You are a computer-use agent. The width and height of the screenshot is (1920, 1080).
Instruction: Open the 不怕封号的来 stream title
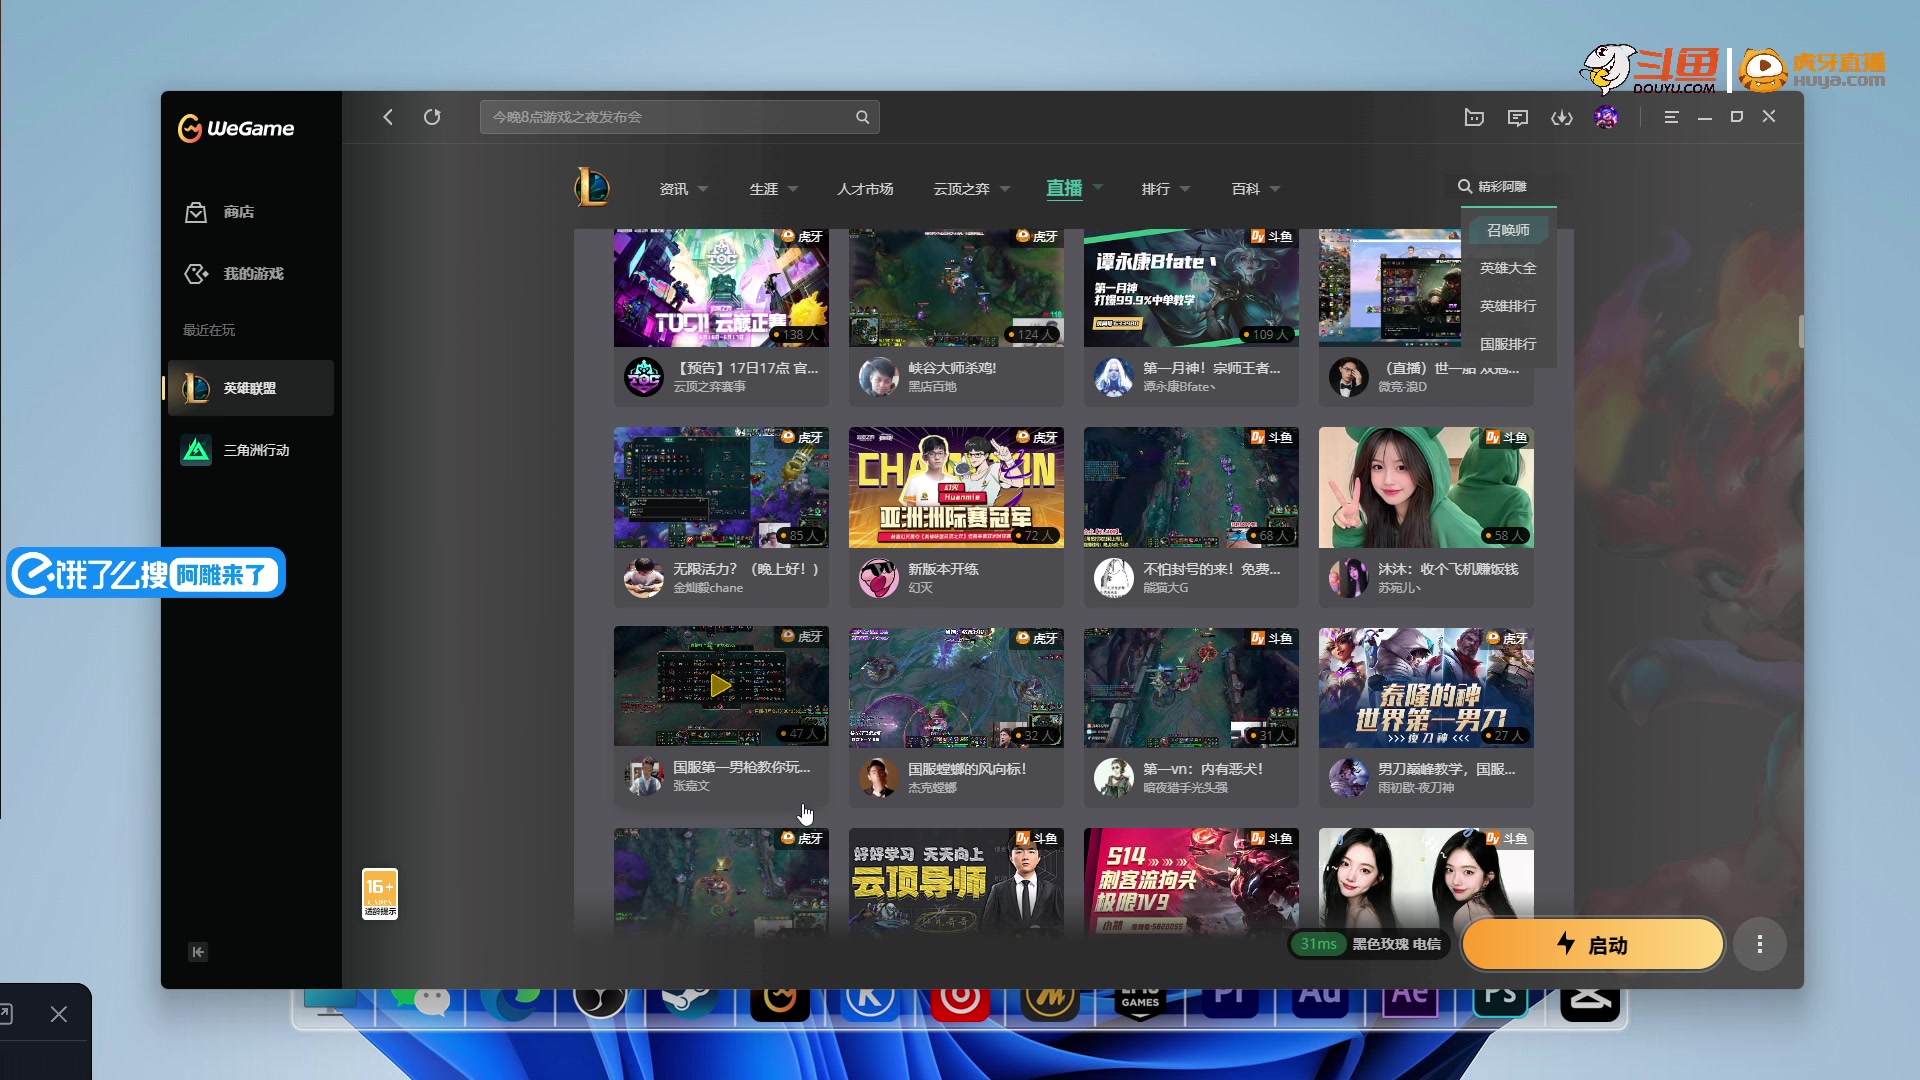point(1211,569)
